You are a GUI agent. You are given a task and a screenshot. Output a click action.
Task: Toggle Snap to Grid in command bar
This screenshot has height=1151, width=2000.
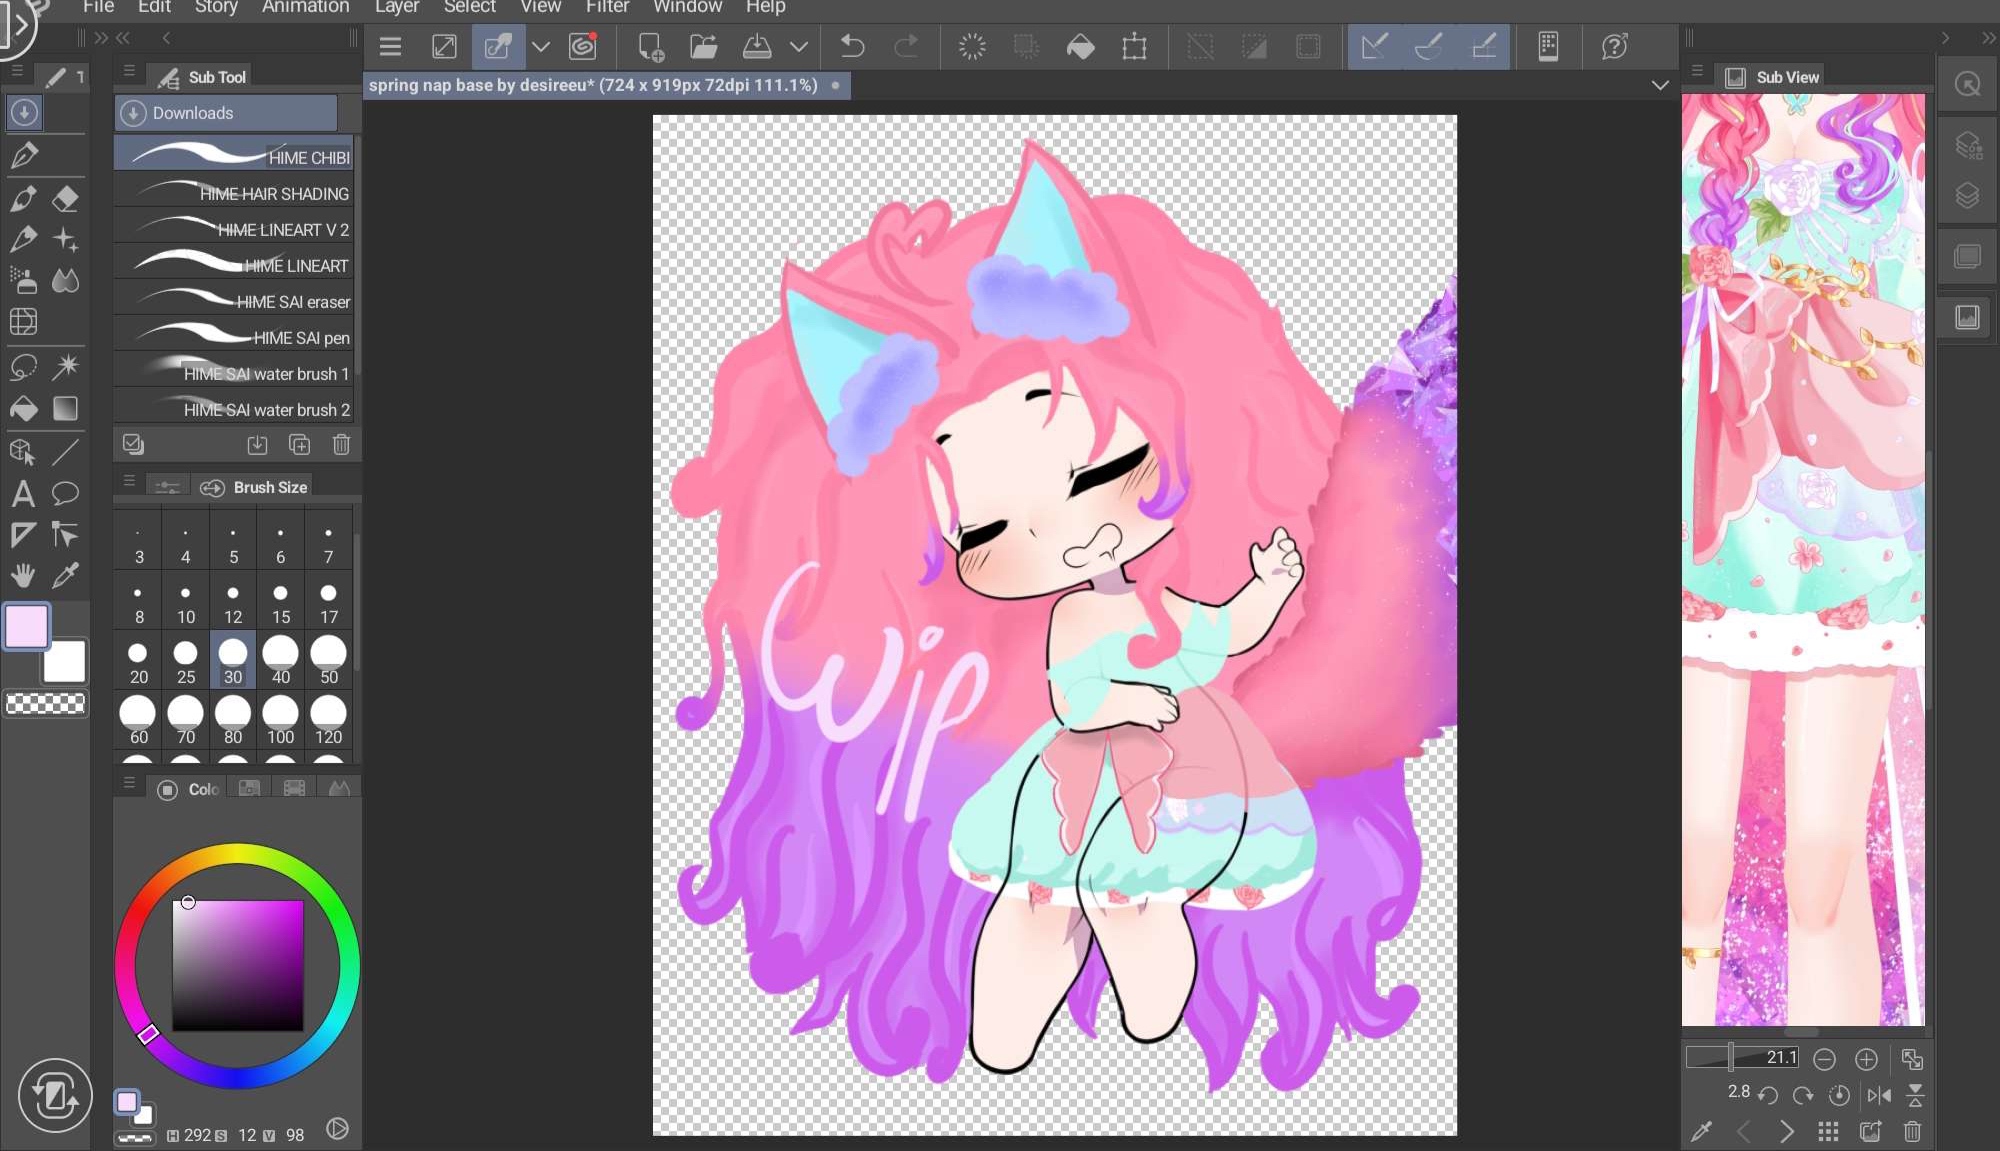click(1484, 46)
